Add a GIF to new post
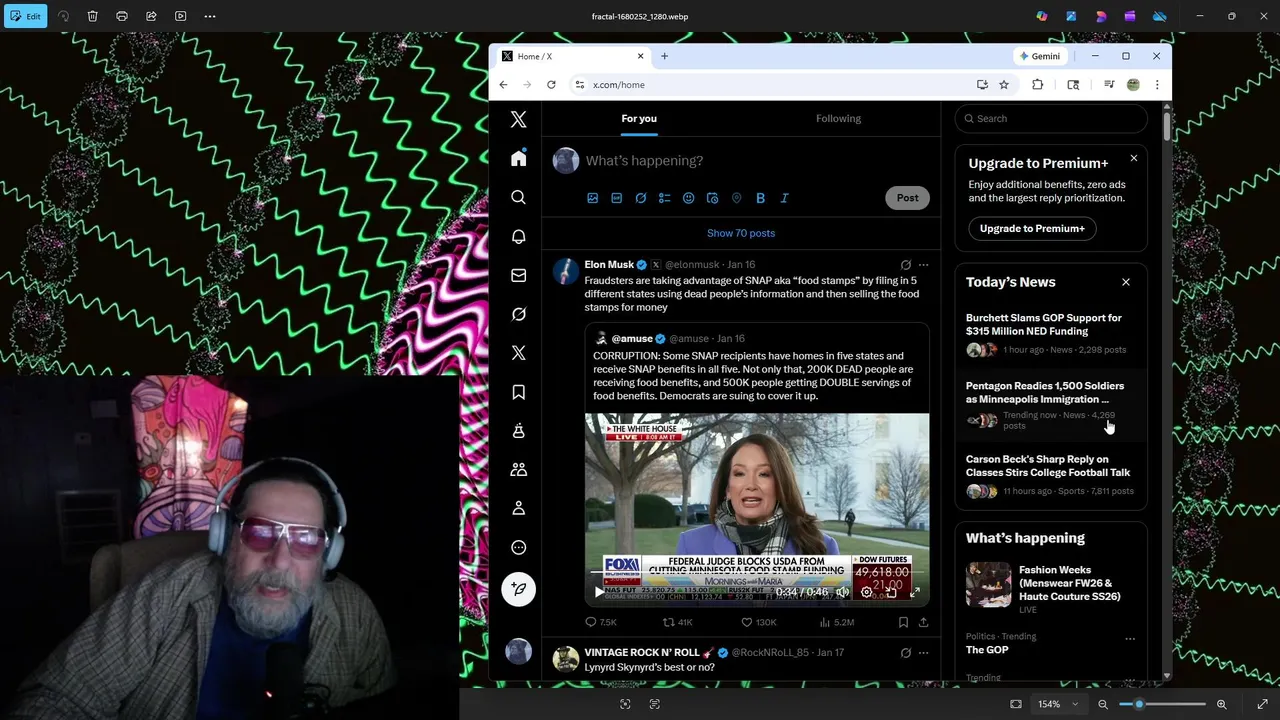 [617, 198]
